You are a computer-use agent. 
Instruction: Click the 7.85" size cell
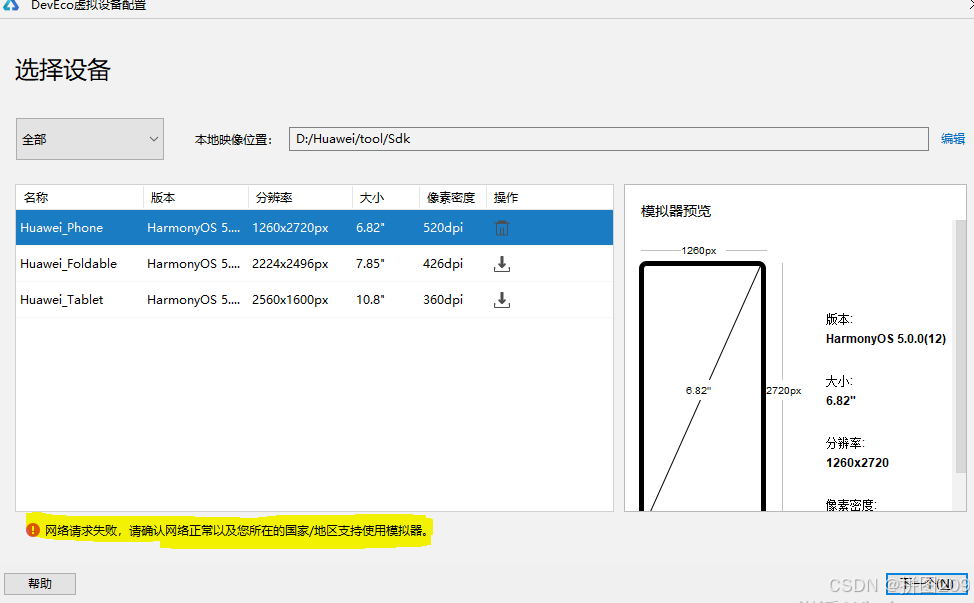click(x=370, y=264)
